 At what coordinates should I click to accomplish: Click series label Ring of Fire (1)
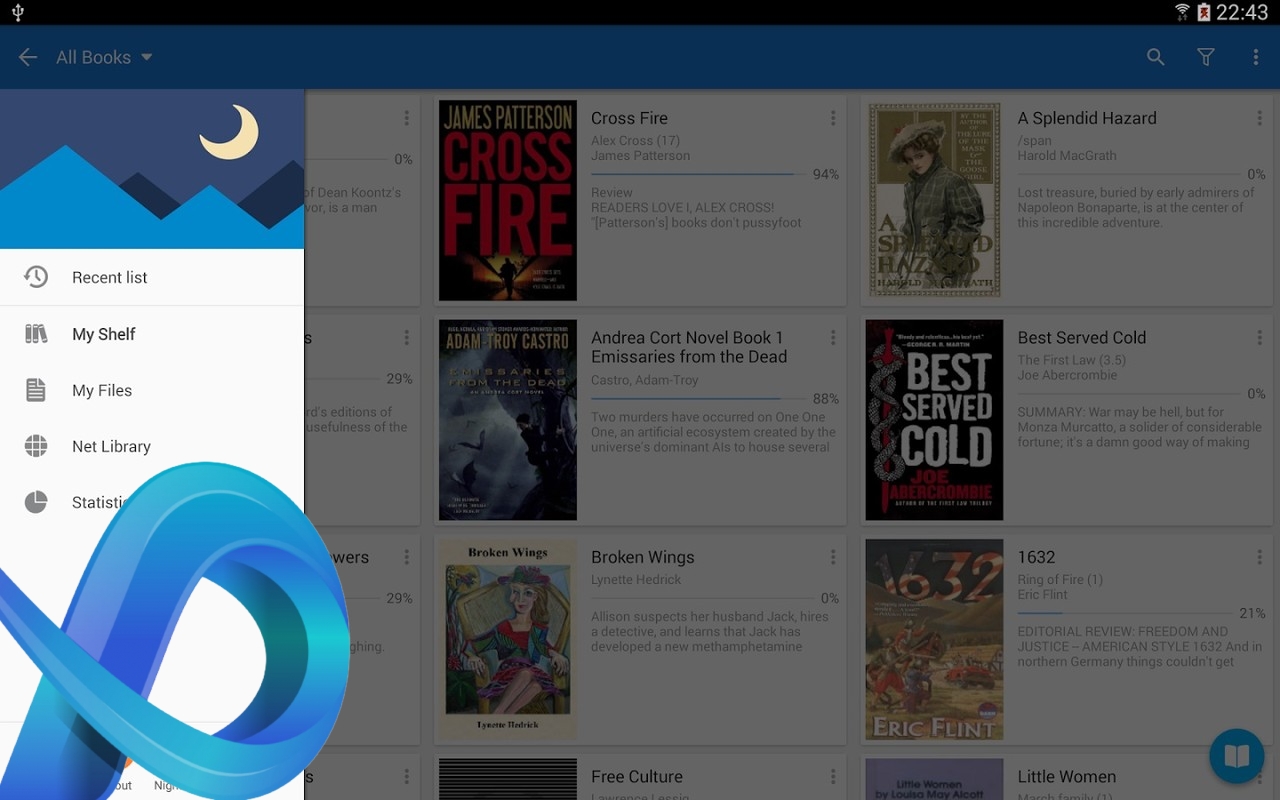1060,580
